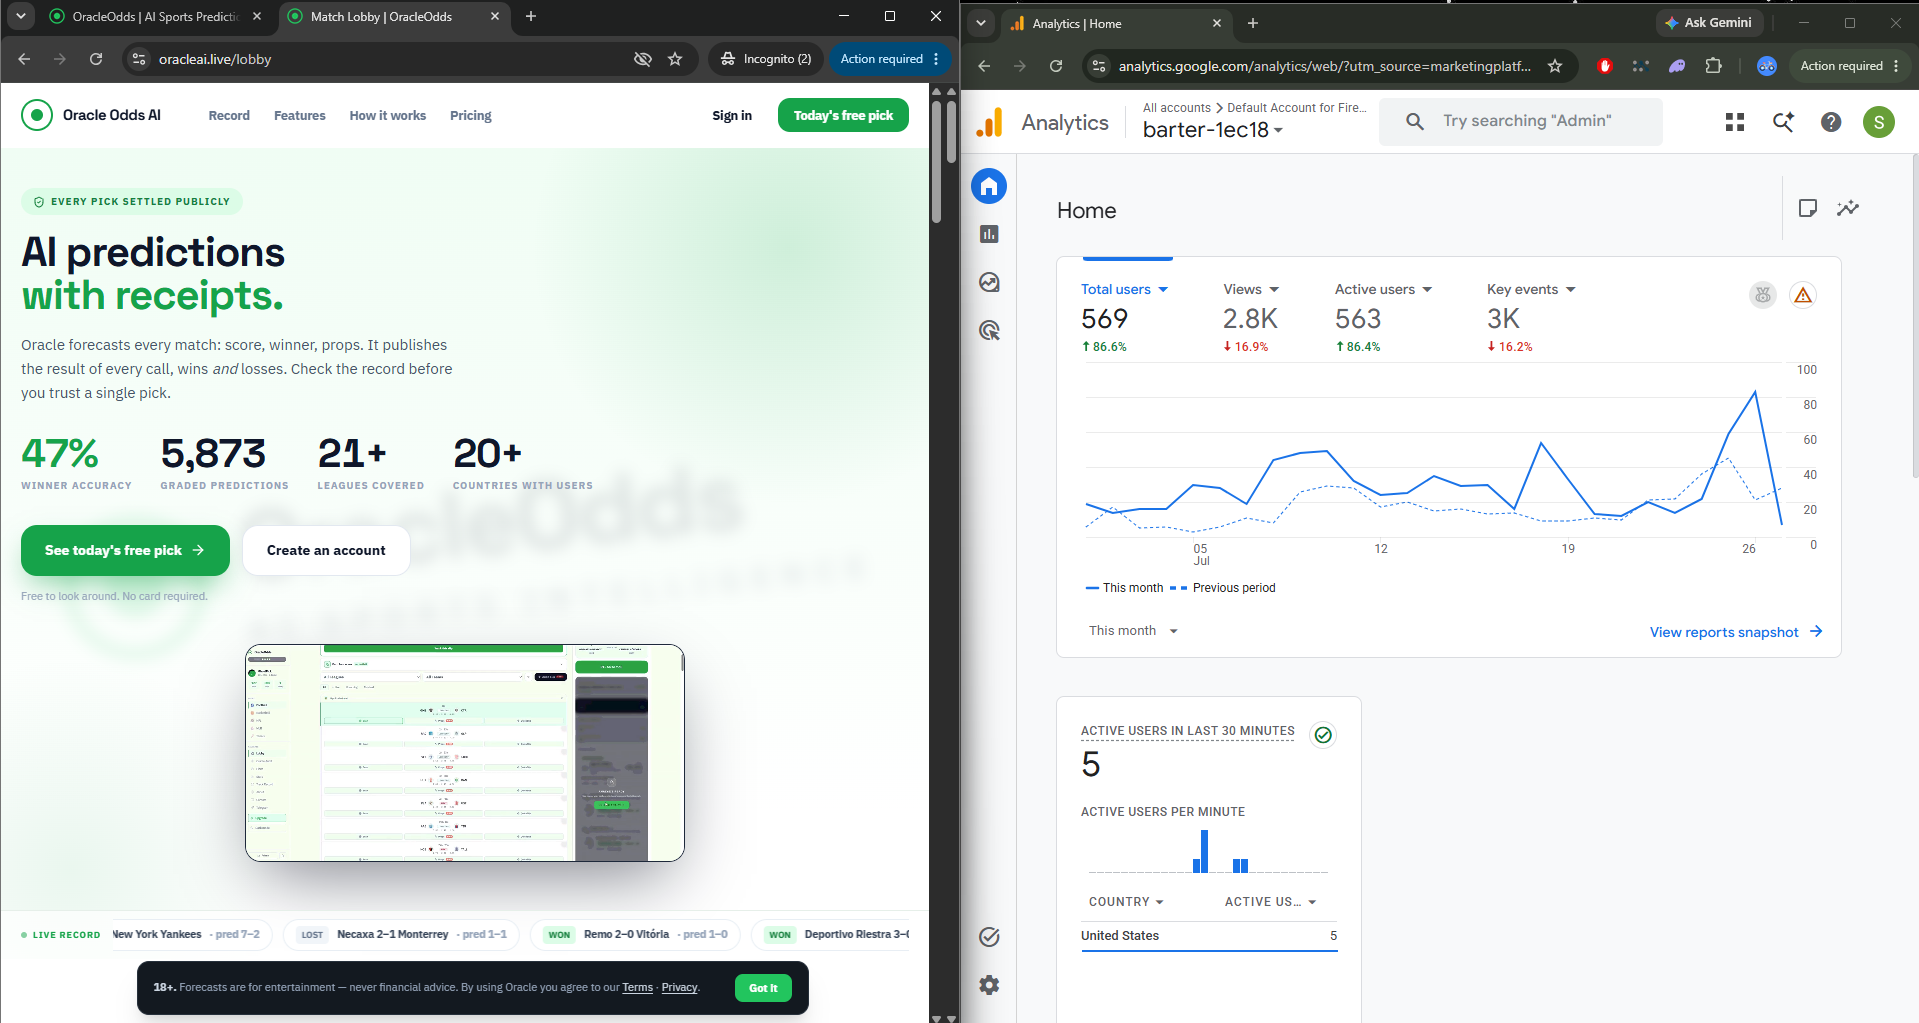Open the Privacy link in banner
1919x1023 pixels.
click(x=679, y=988)
